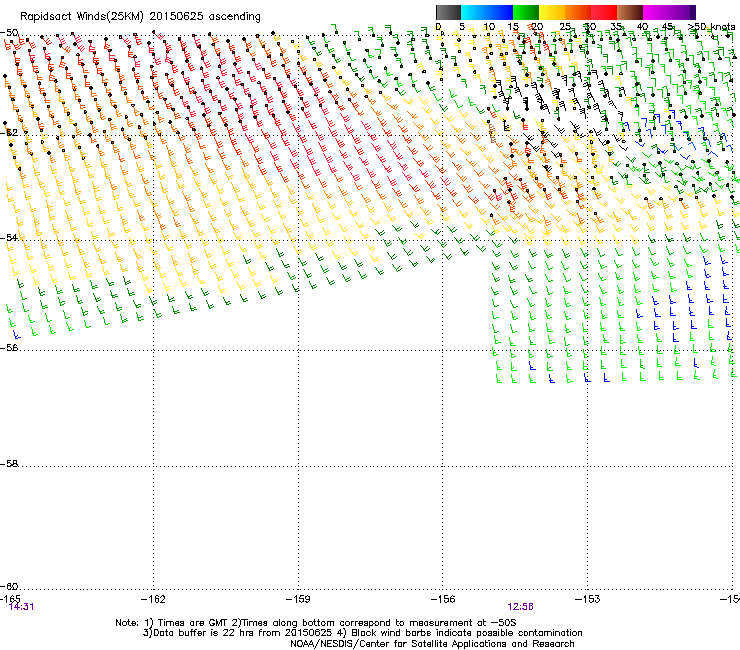Click the green 15-20 knots color swatch
Screen dimensions: 740x650
point(526,12)
